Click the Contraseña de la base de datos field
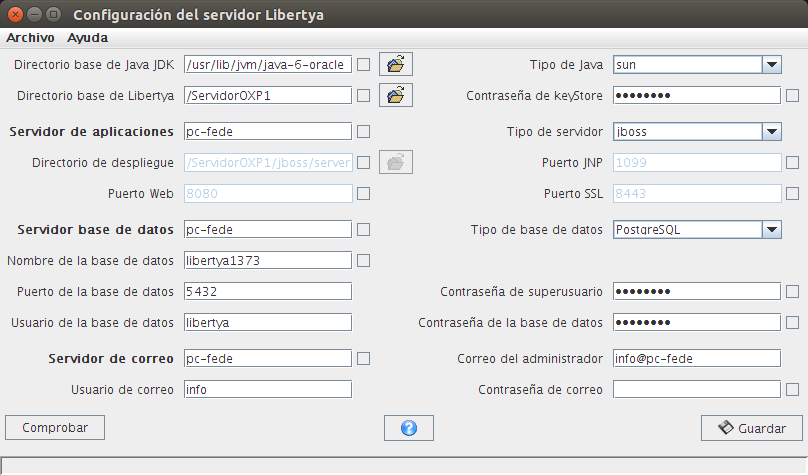The image size is (808, 475). click(697, 323)
